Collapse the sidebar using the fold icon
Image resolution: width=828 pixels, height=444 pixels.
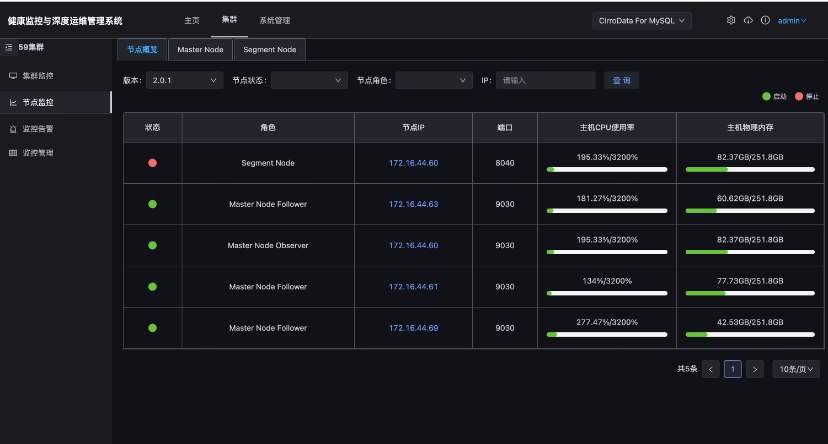pyautogui.click(x=9, y=46)
